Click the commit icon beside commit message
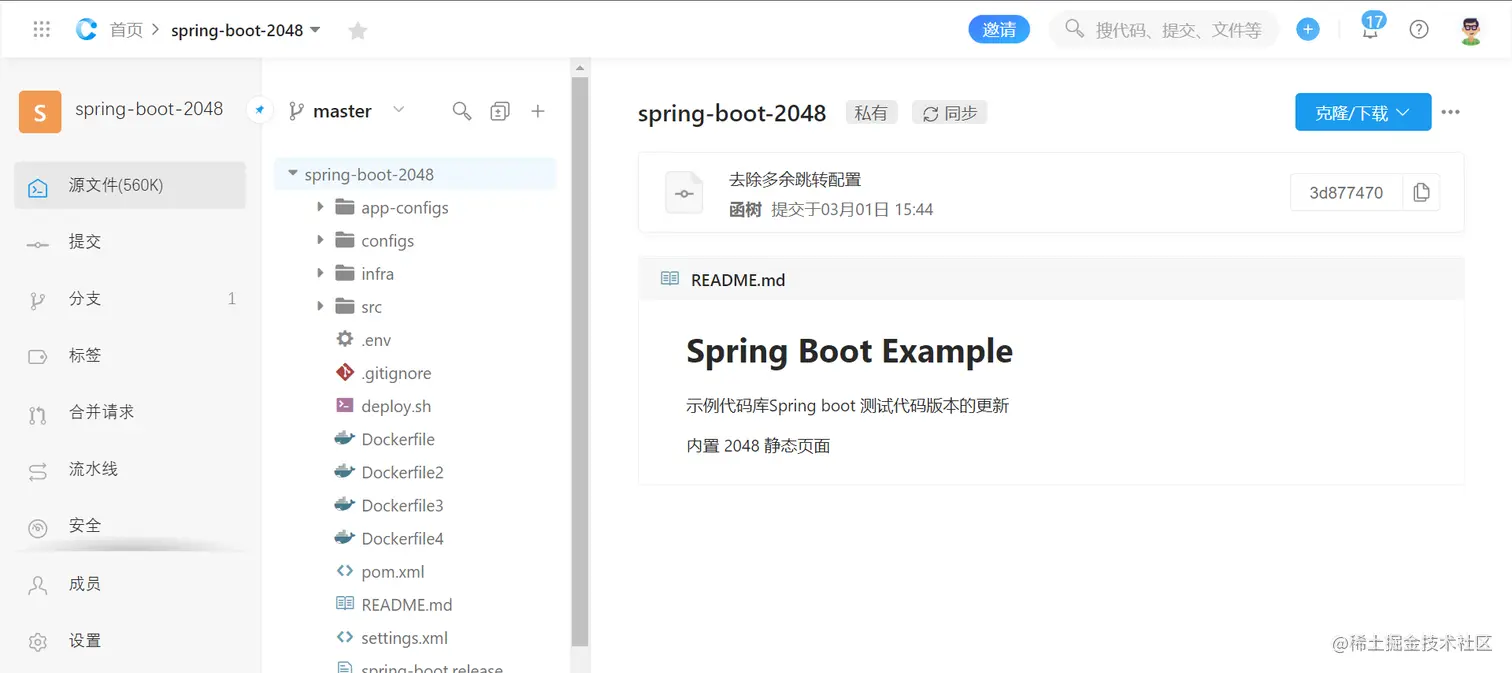The width and height of the screenshot is (1512, 673). click(684, 193)
